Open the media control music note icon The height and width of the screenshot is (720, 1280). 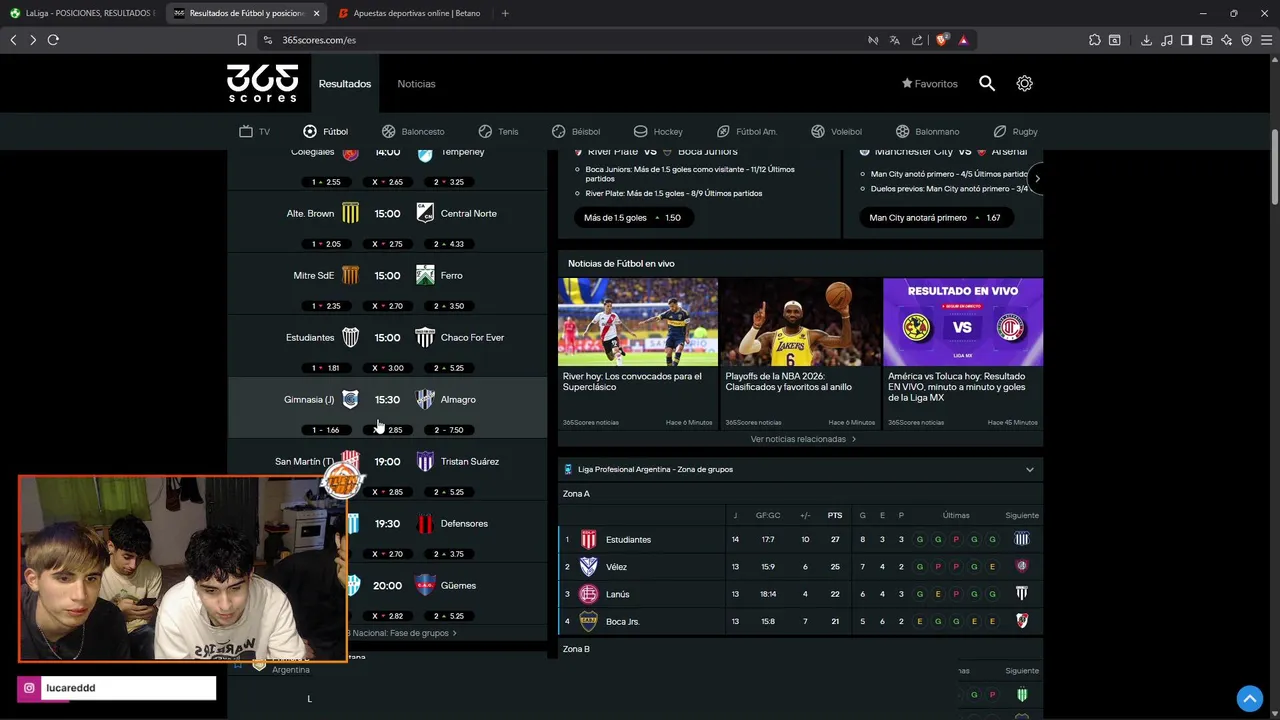coord(1166,40)
